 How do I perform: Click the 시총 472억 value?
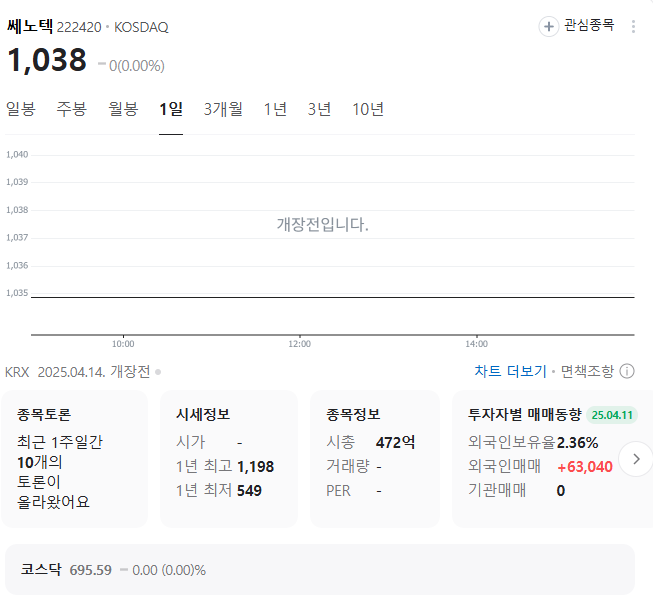tap(395, 442)
